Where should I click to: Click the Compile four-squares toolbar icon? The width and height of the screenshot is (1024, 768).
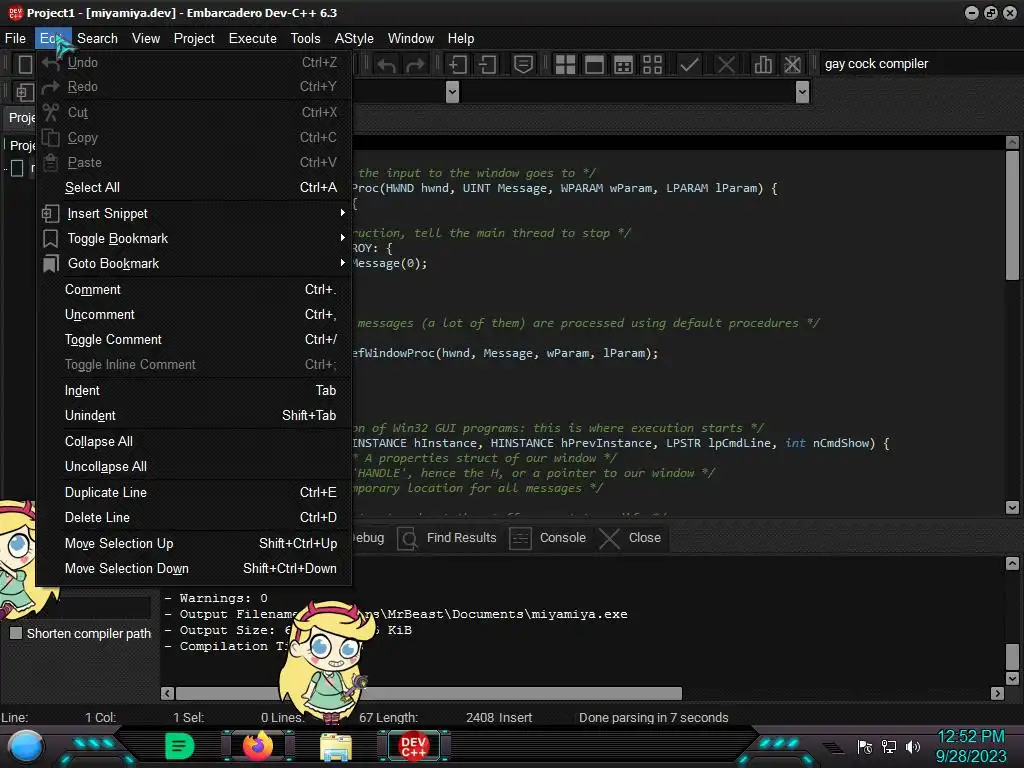(565, 64)
